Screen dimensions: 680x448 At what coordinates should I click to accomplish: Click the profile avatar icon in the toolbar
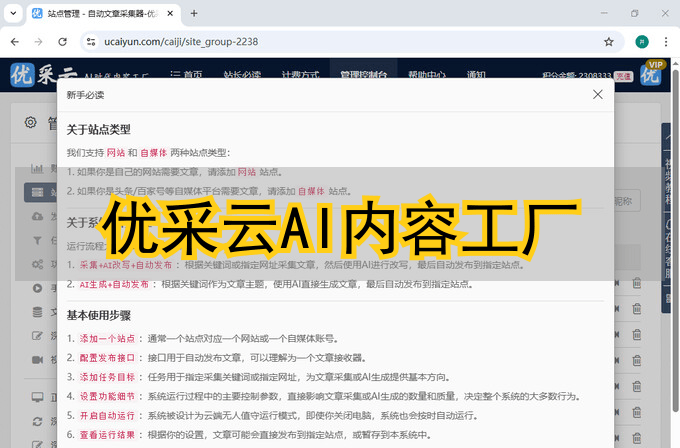[x=641, y=42]
